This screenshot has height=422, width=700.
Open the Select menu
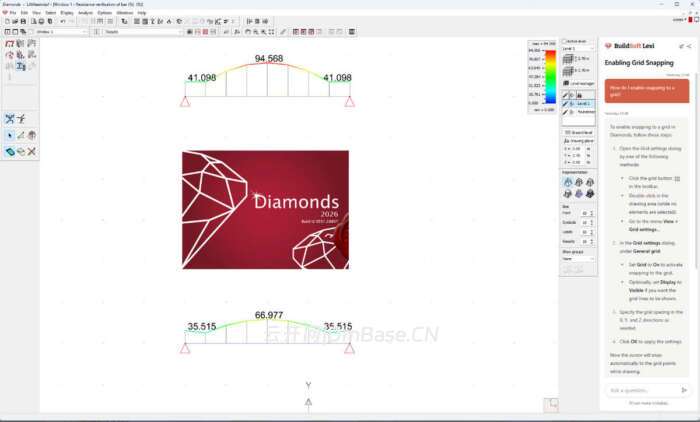(x=50, y=13)
